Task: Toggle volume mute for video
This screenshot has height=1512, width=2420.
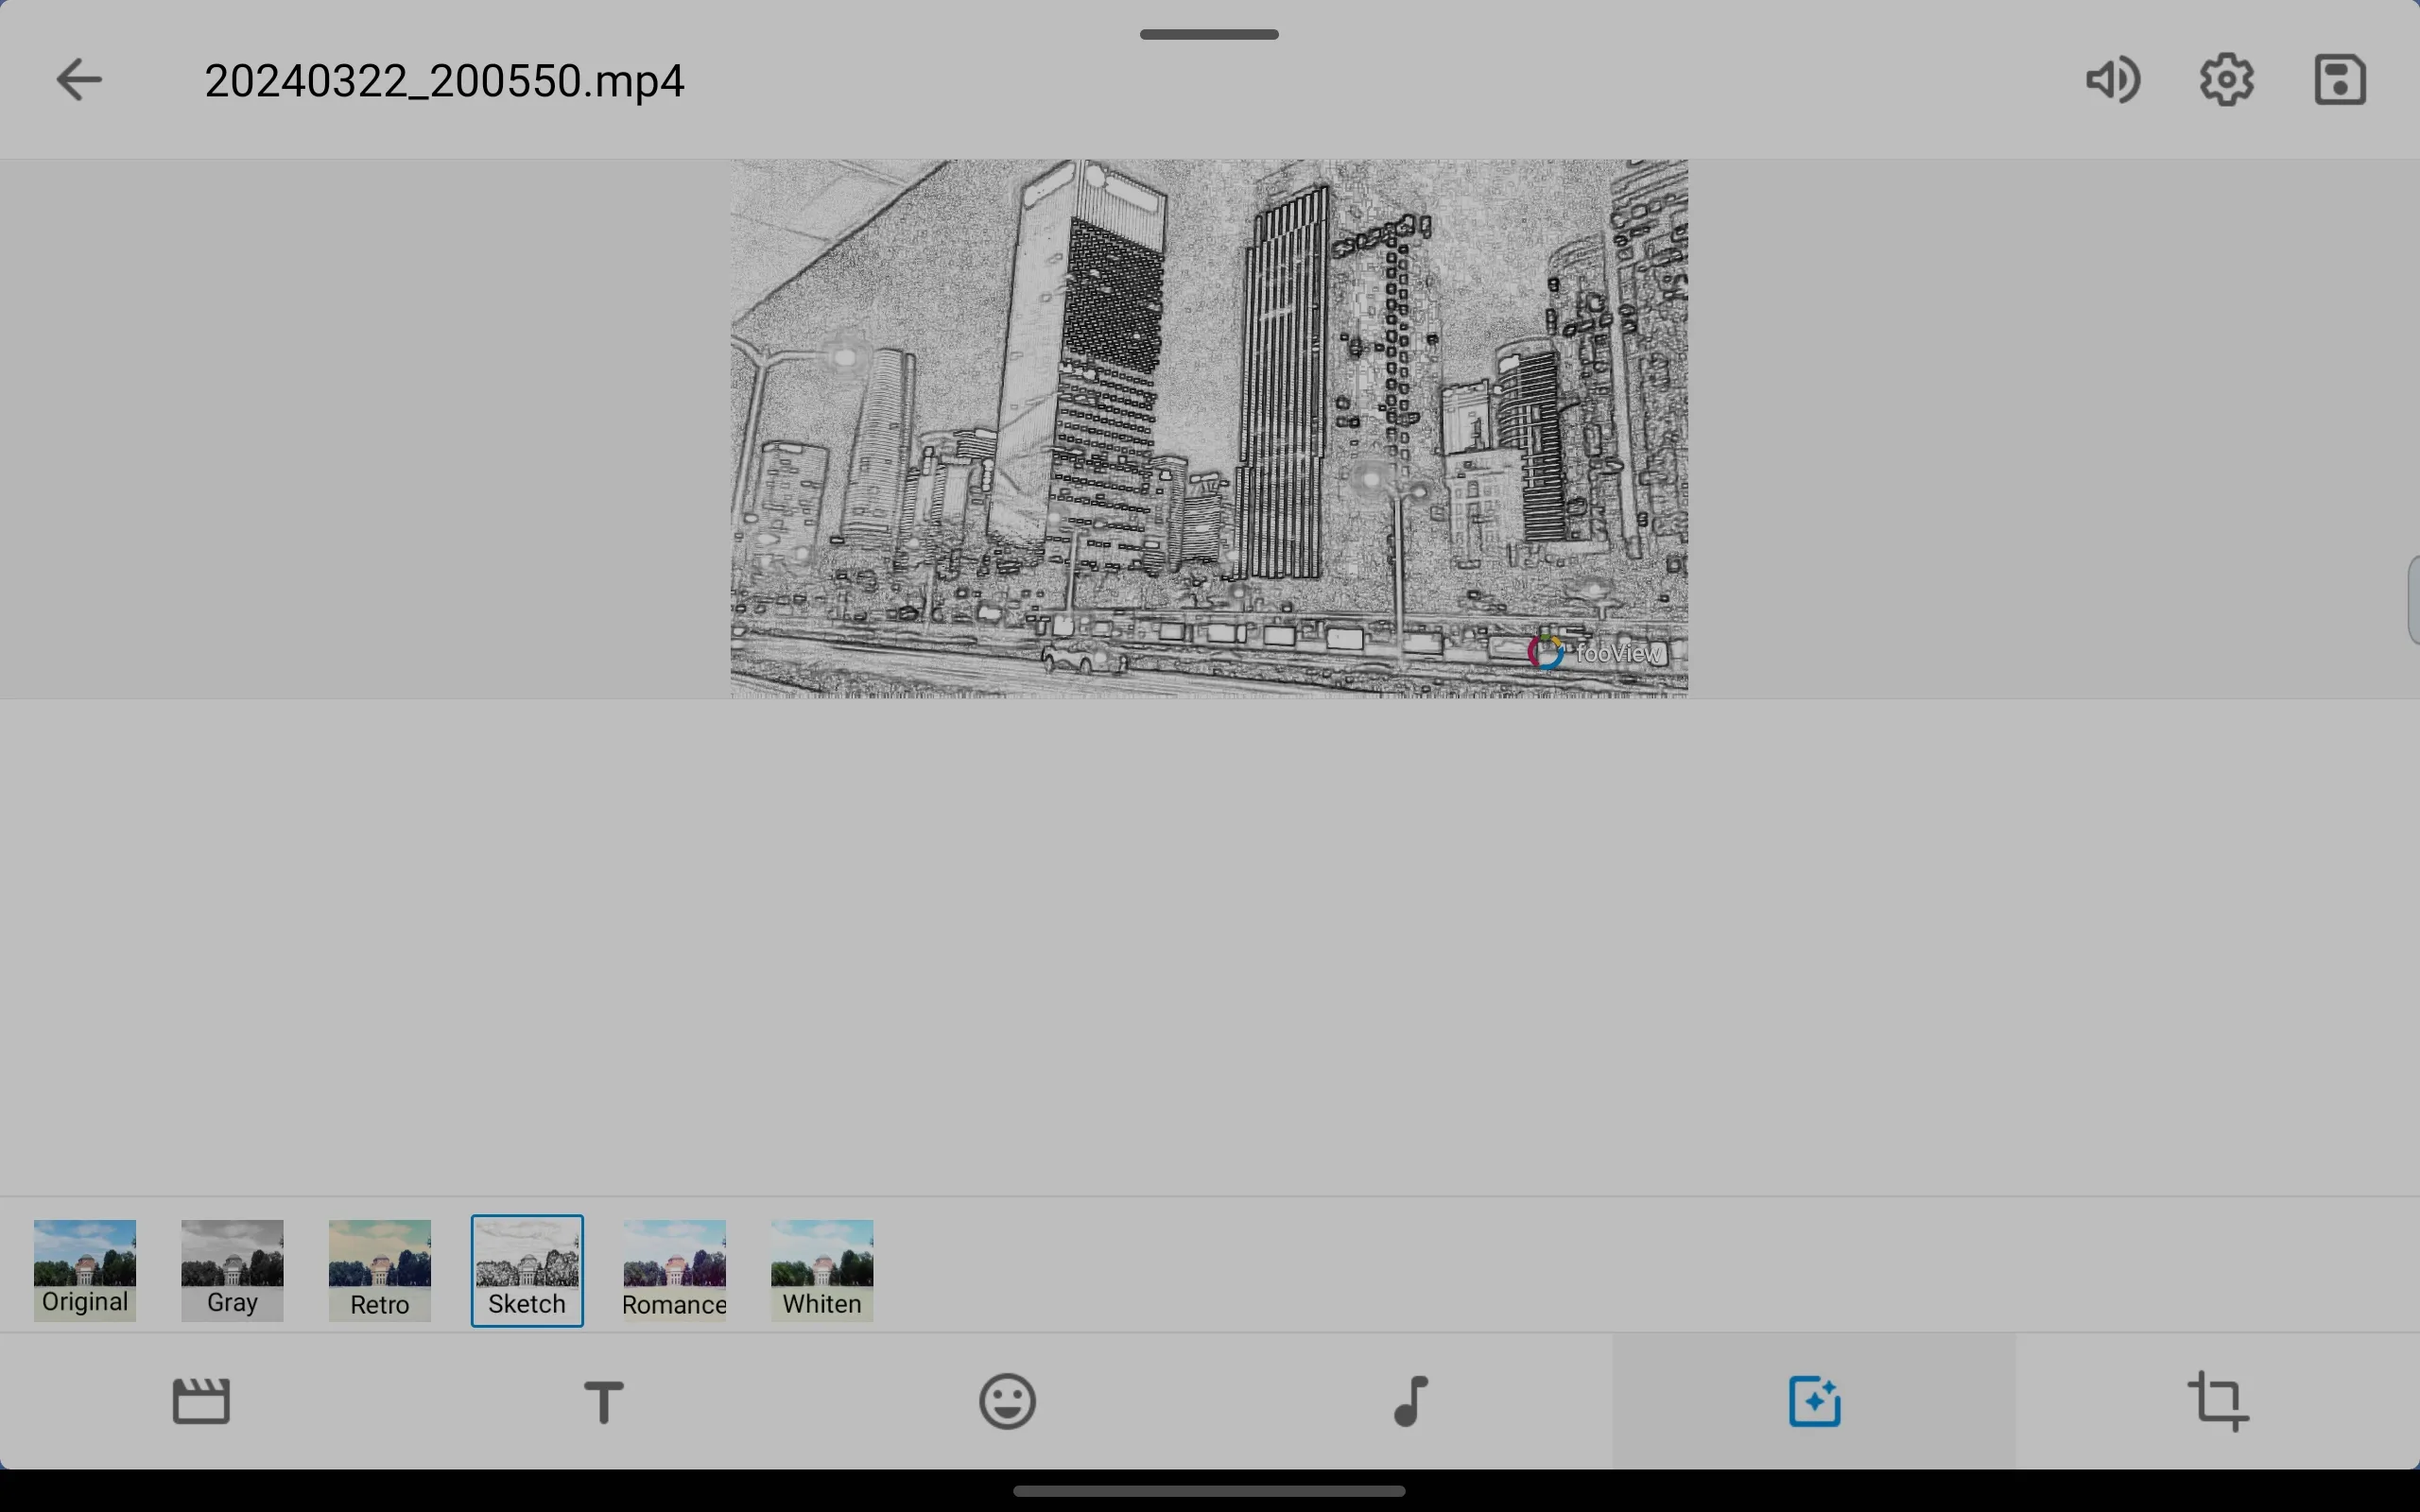Action: [x=2115, y=78]
